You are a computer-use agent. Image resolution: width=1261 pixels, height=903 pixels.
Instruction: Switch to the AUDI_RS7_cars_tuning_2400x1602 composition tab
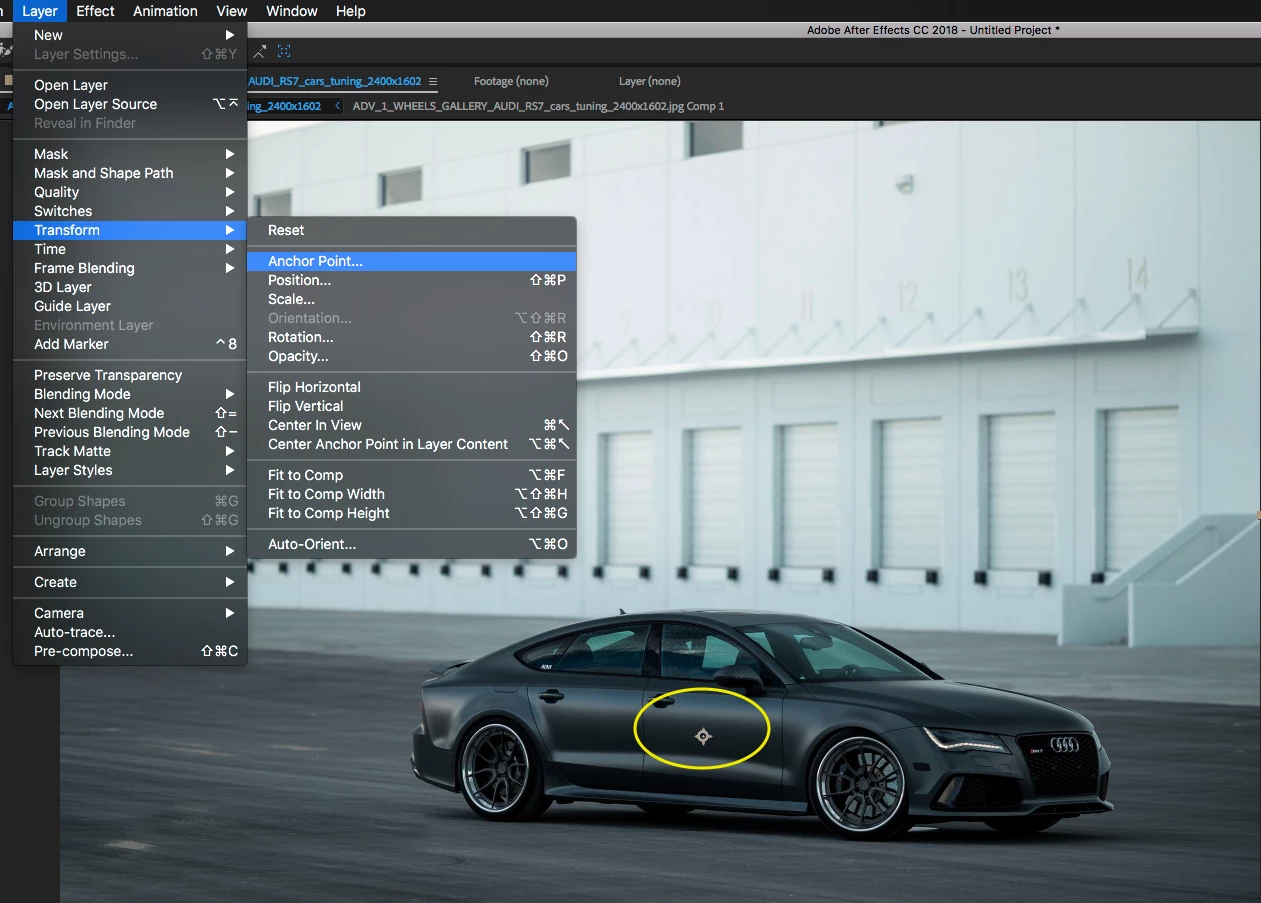pyautogui.click(x=335, y=81)
